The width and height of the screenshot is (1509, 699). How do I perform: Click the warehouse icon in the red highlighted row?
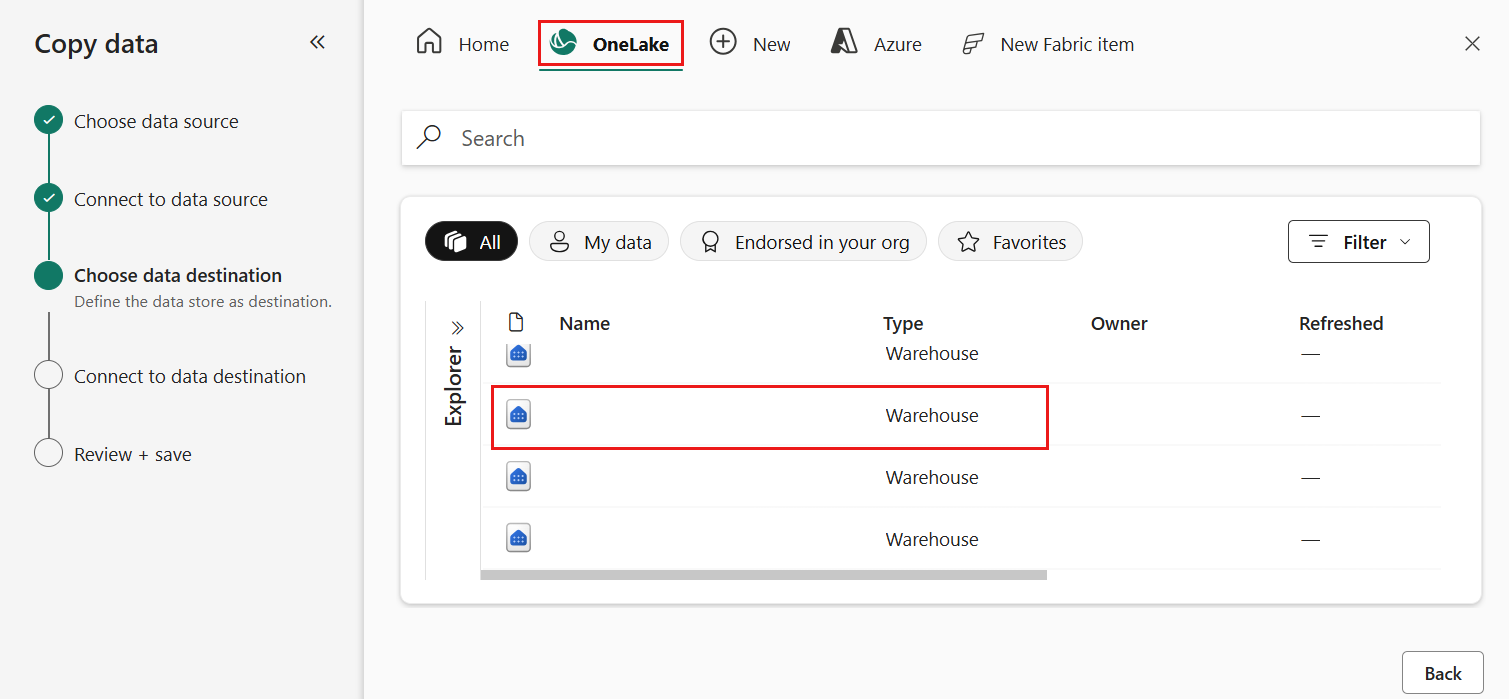[x=518, y=414]
